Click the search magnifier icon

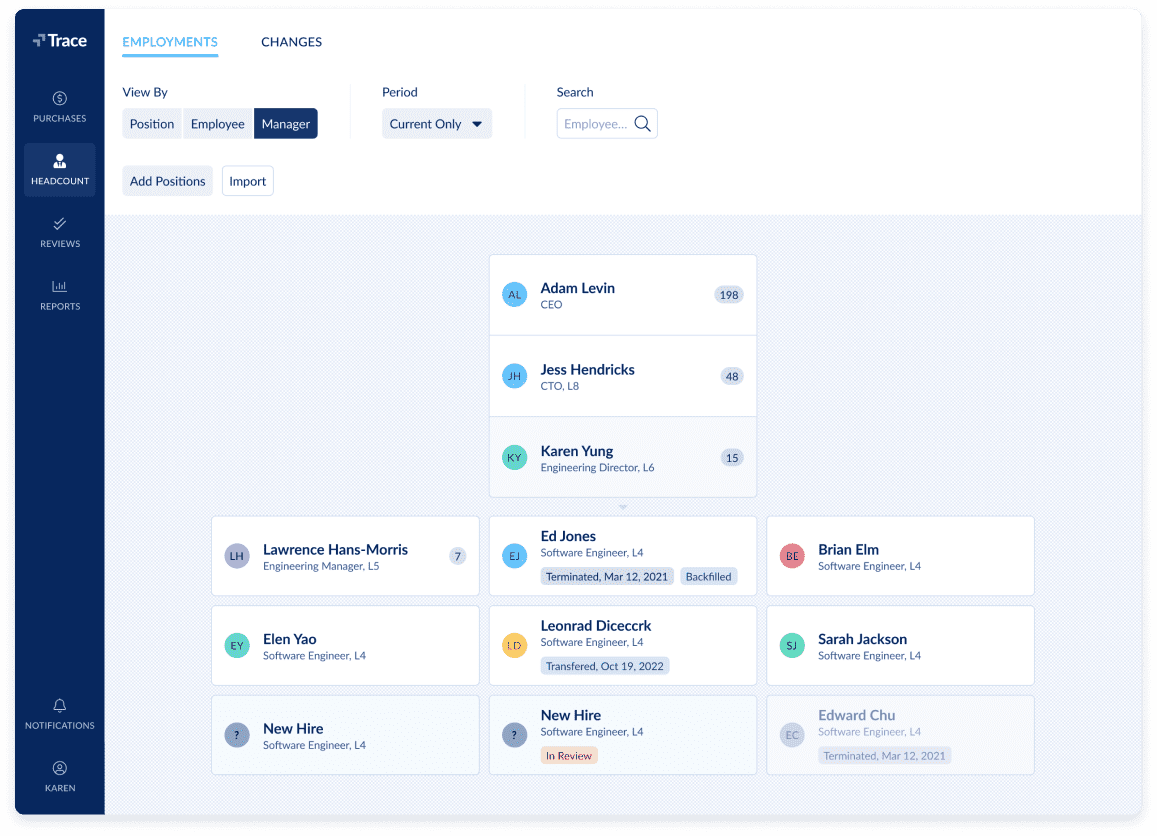[x=643, y=124]
